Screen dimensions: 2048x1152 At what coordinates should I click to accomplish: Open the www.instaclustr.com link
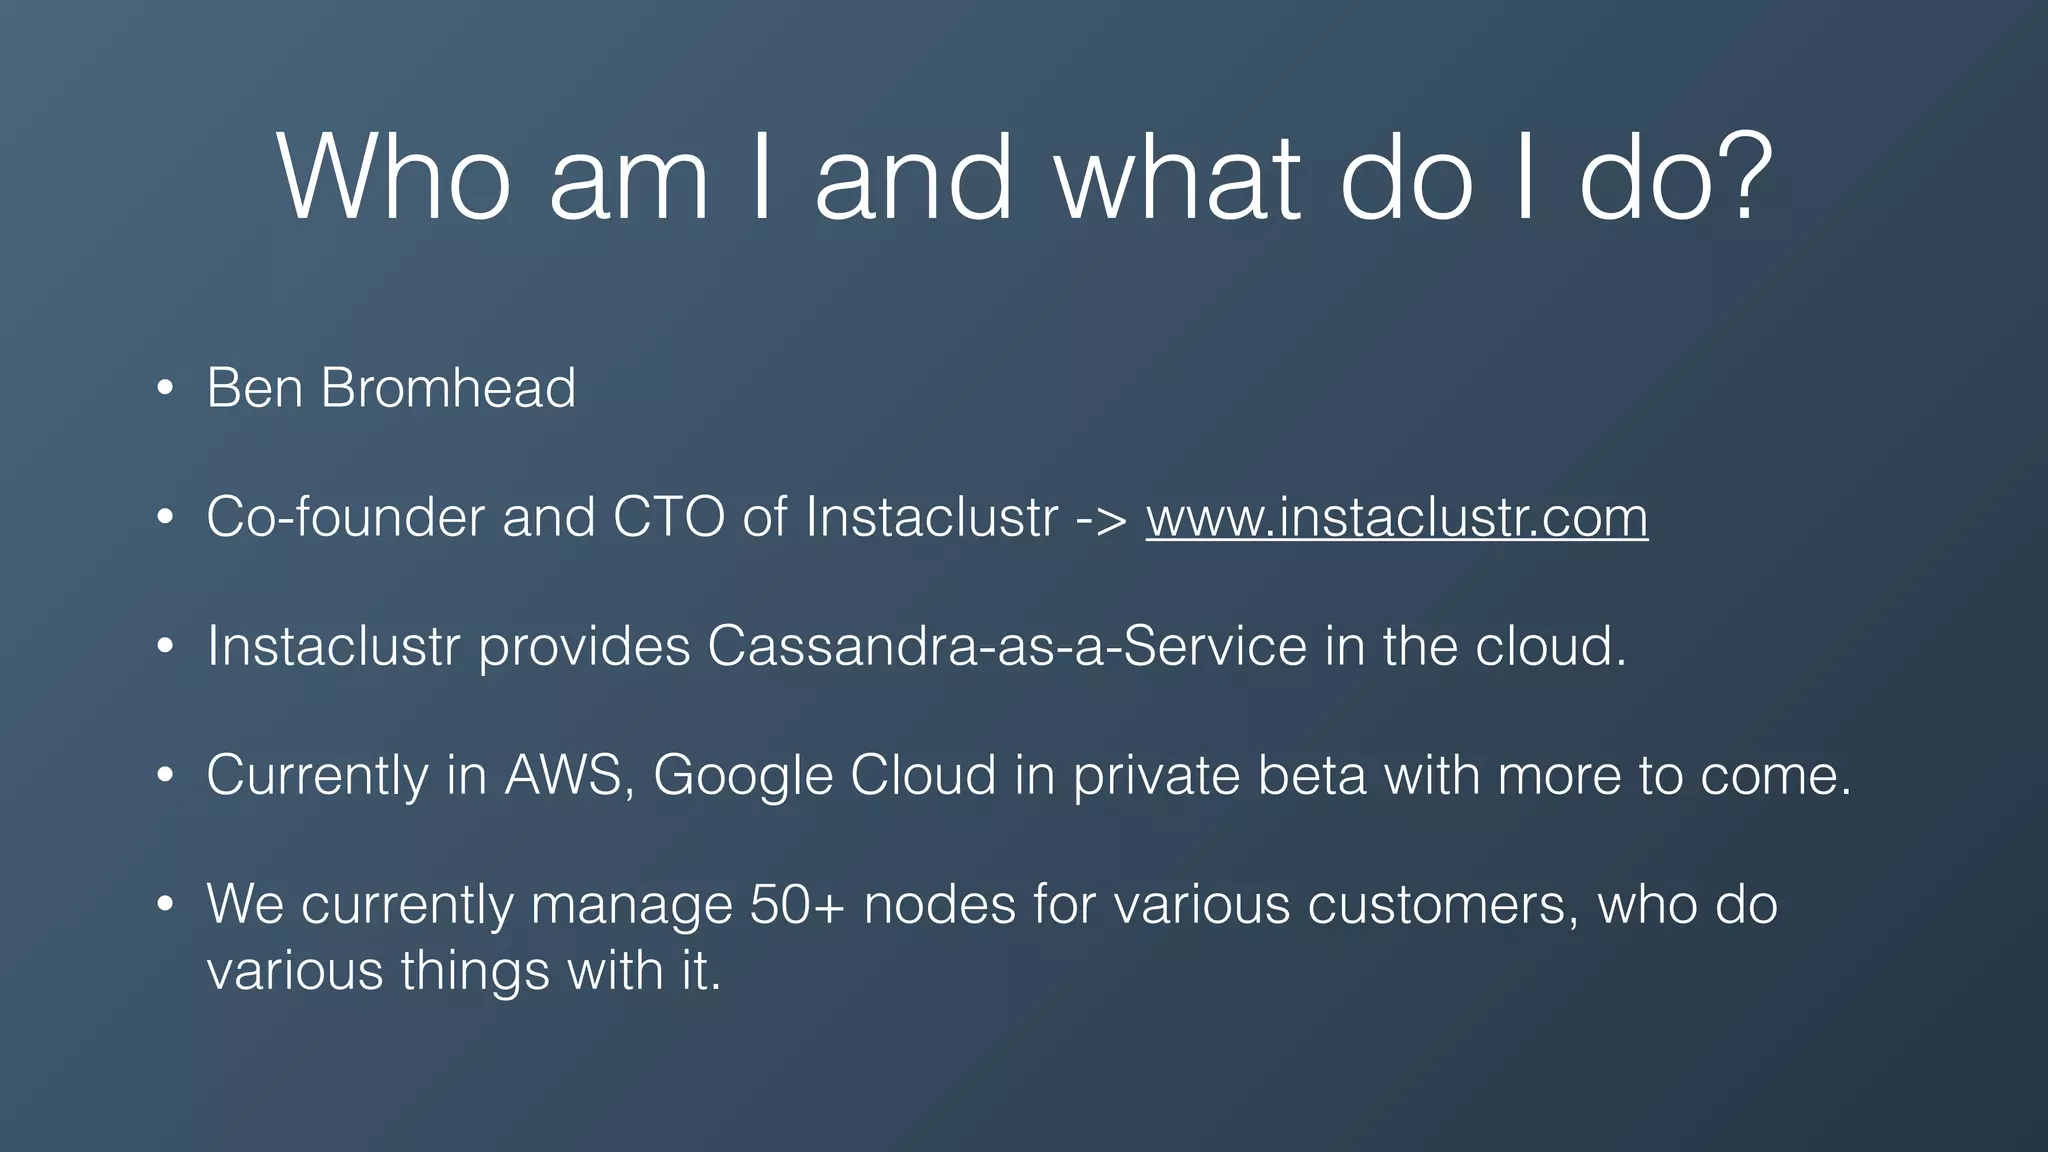click(x=1397, y=517)
